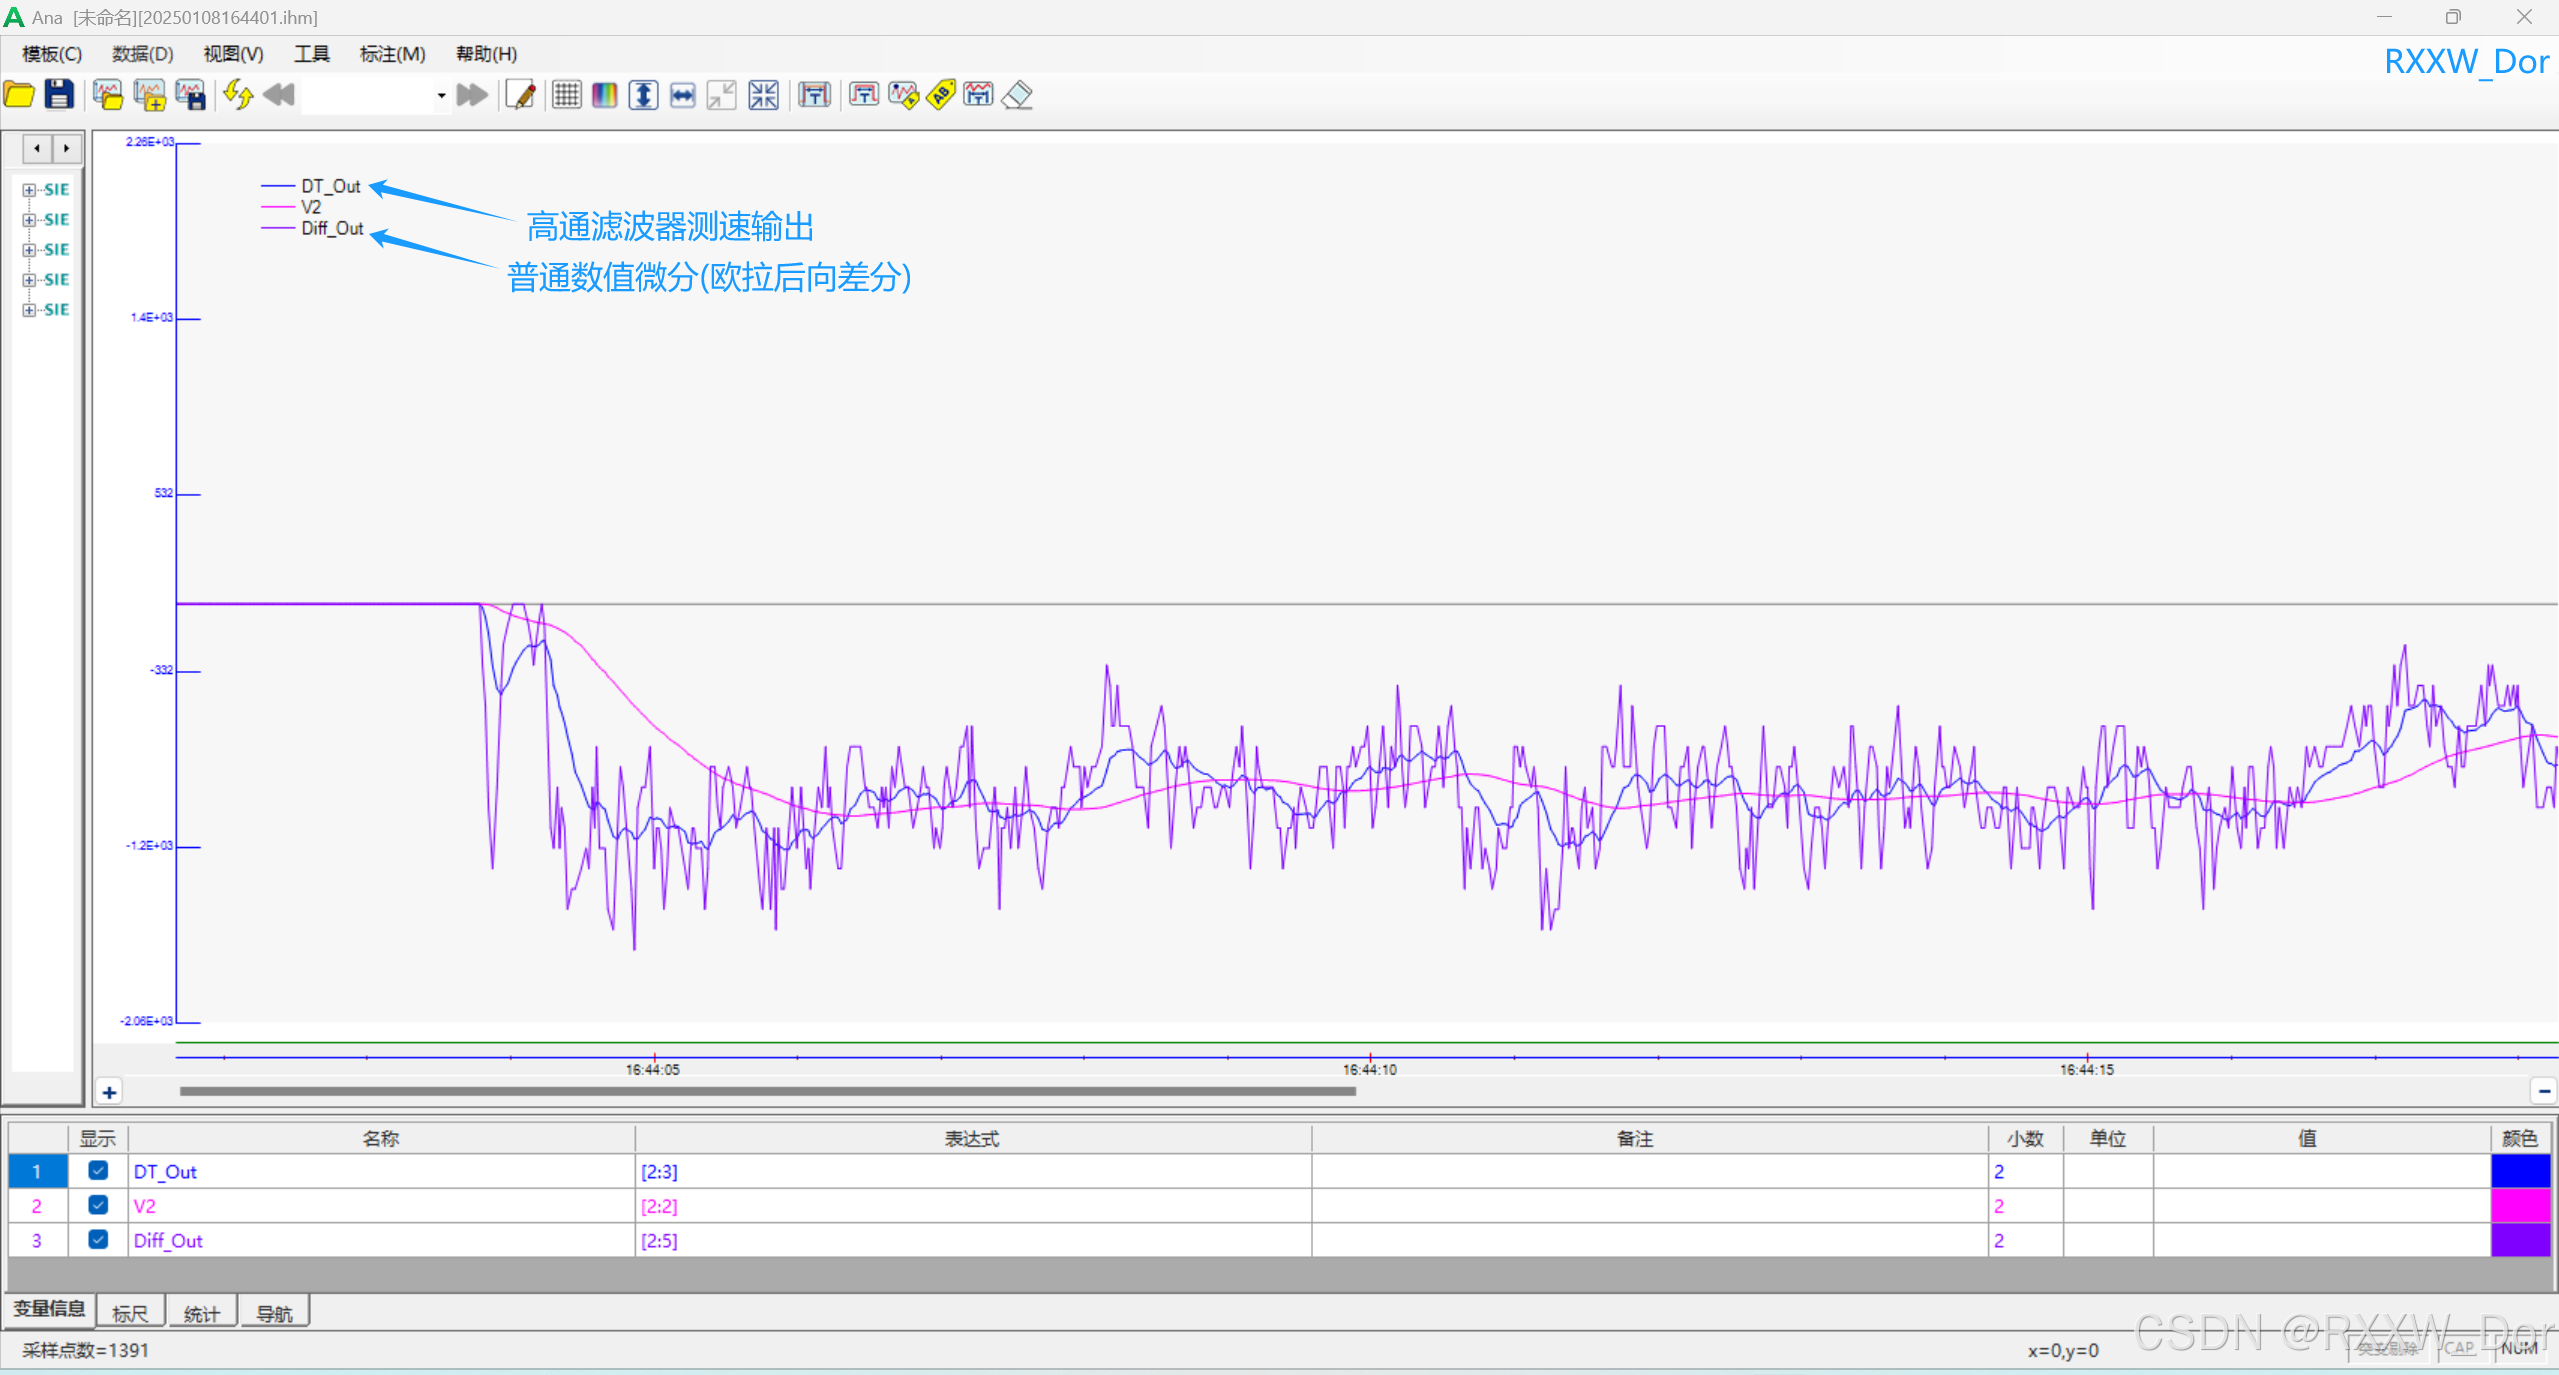Click the horizontal fit icon

(x=683, y=95)
